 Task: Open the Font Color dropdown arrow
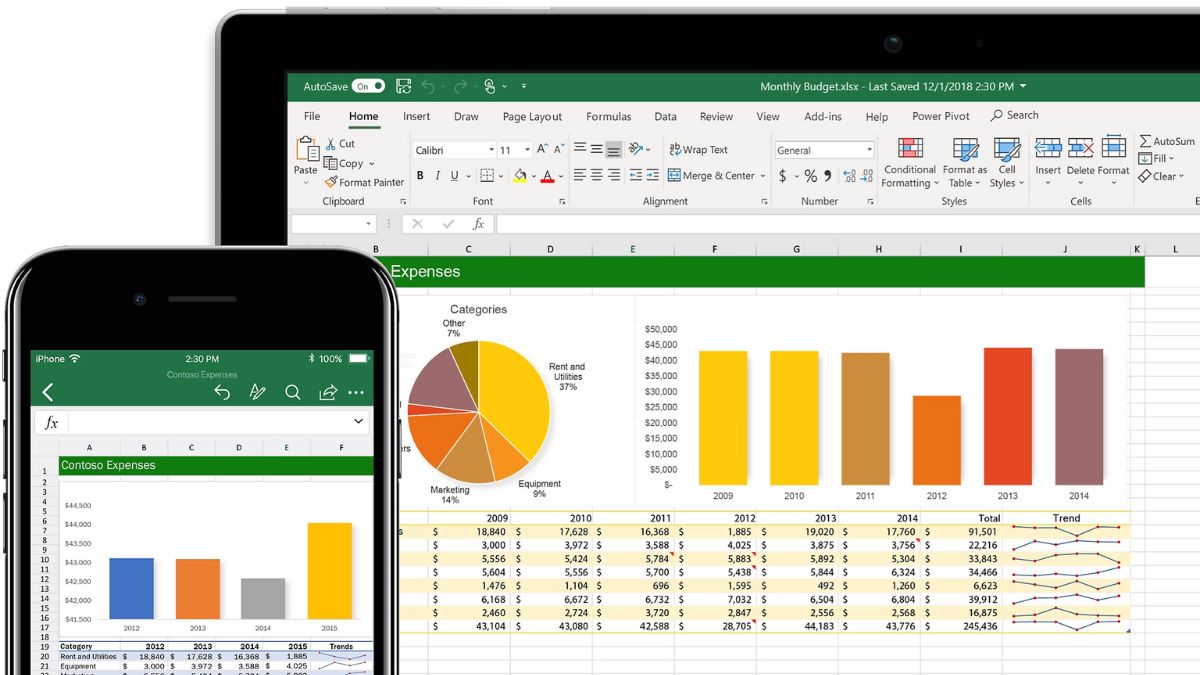[x=562, y=177]
